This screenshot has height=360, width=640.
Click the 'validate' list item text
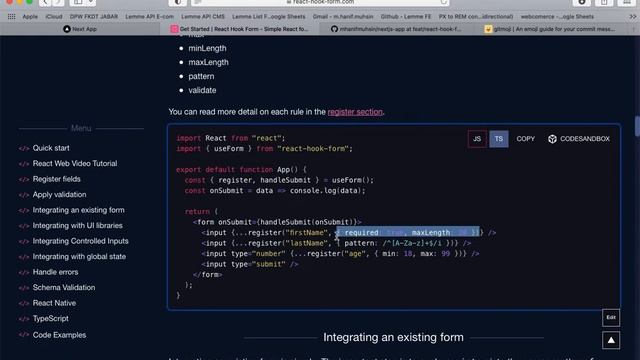tap(202, 90)
